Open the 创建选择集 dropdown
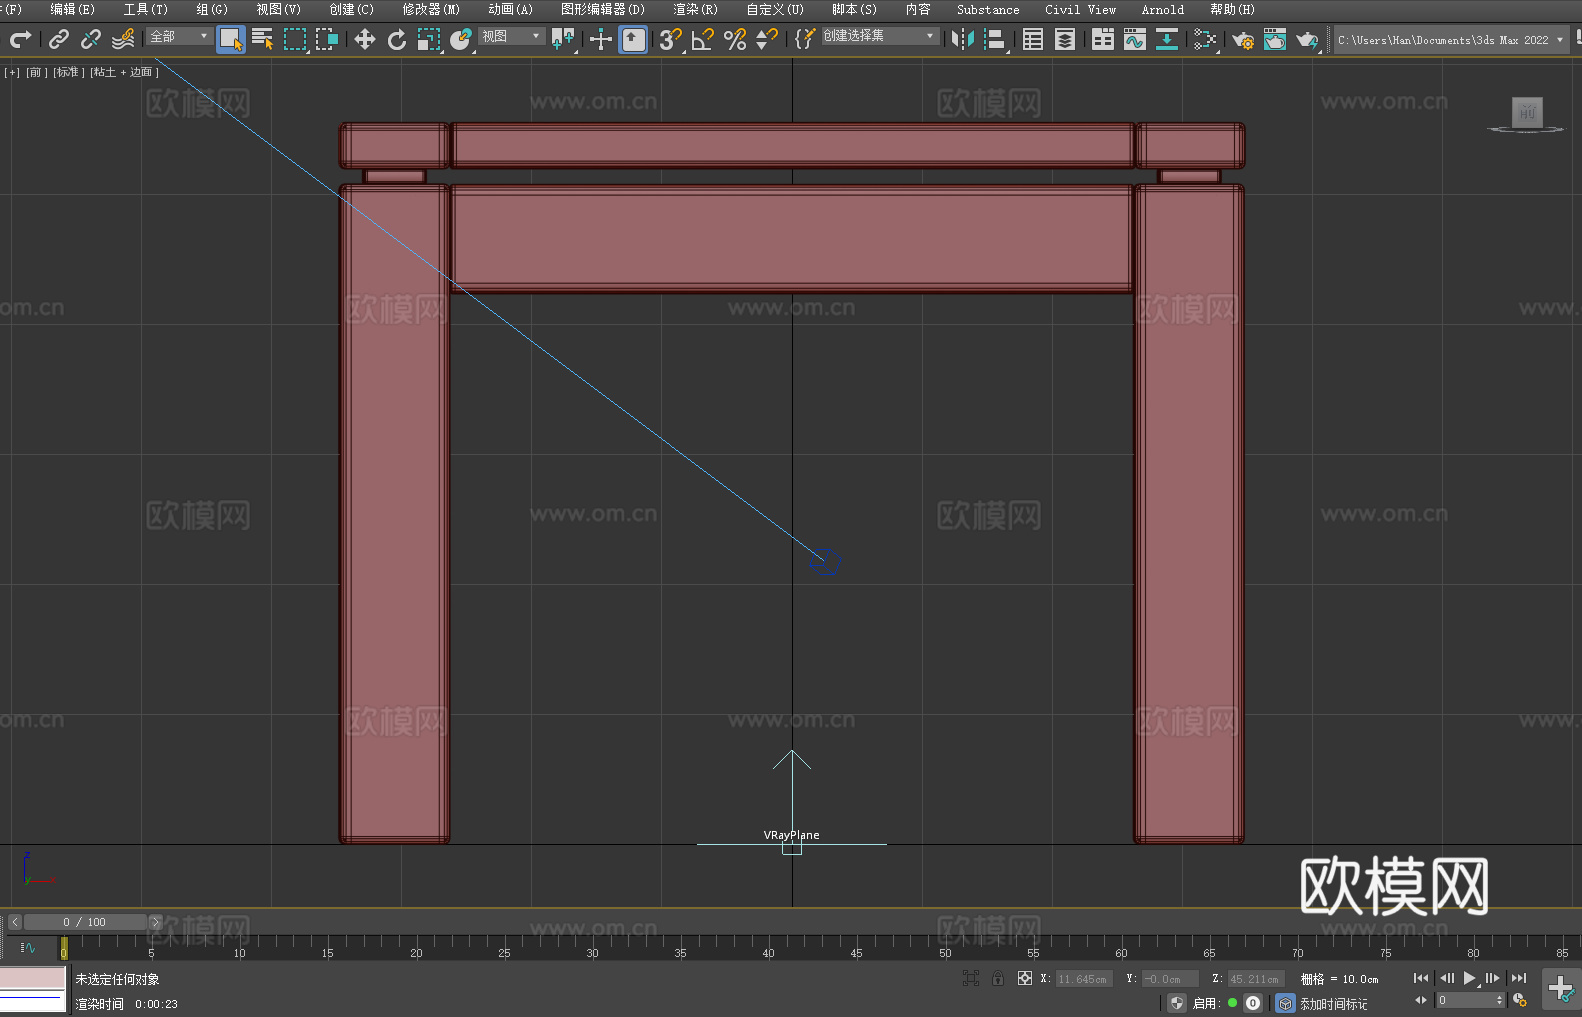The width and height of the screenshot is (1582, 1017). [x=880, y=36]
